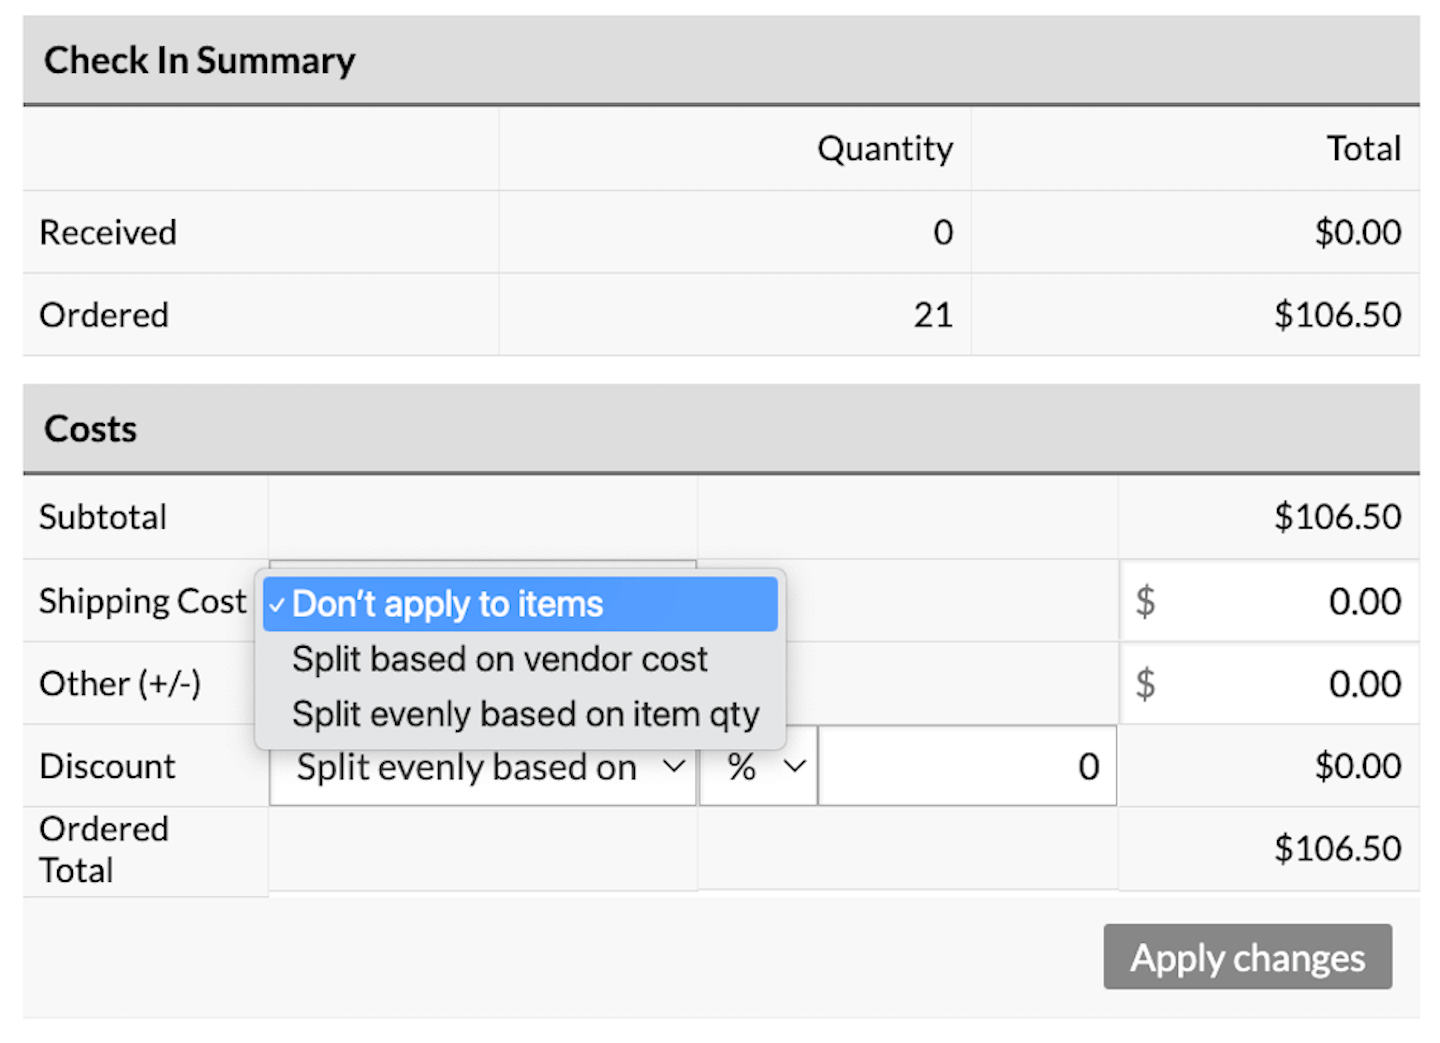Pick "Split evenly based on item qty"
The height and width of the screenshot is (1043, 1440).
click(525, 714)
